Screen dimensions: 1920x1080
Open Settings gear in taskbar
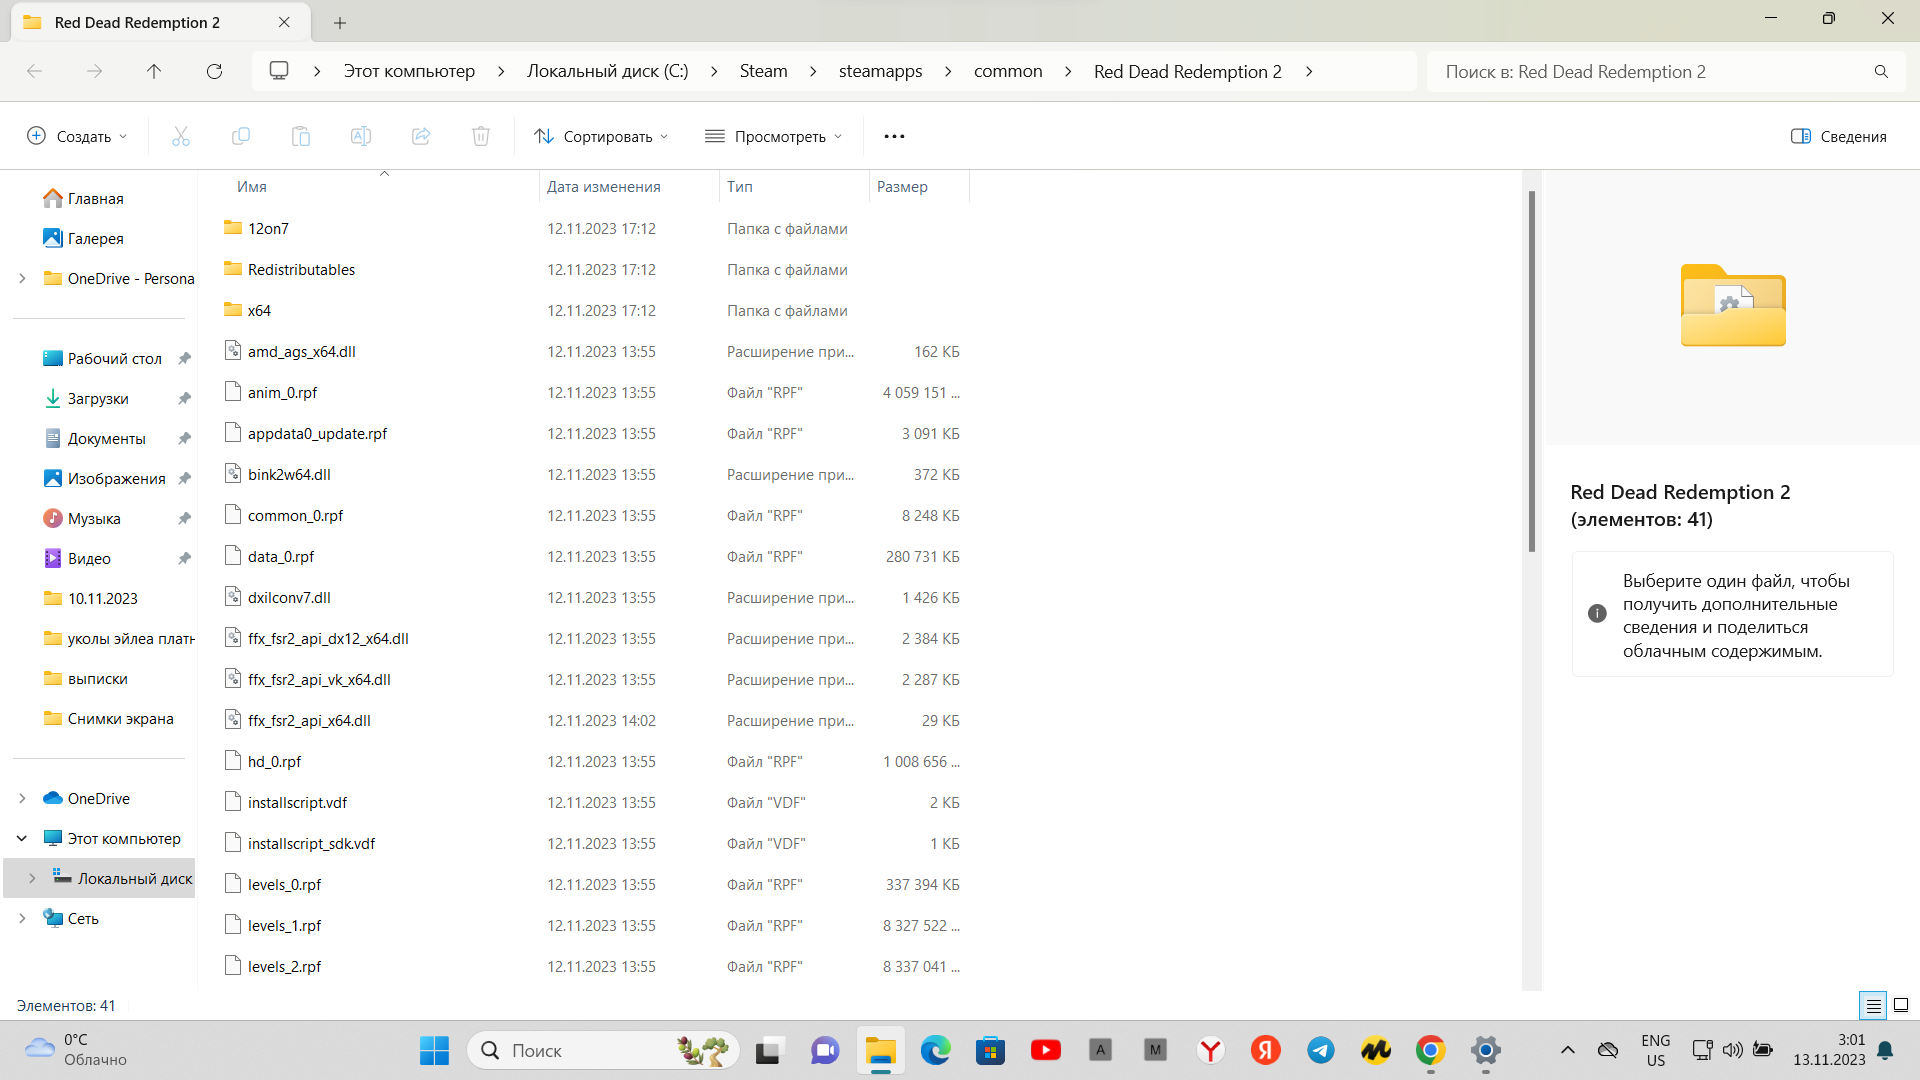point(1486,1050)
